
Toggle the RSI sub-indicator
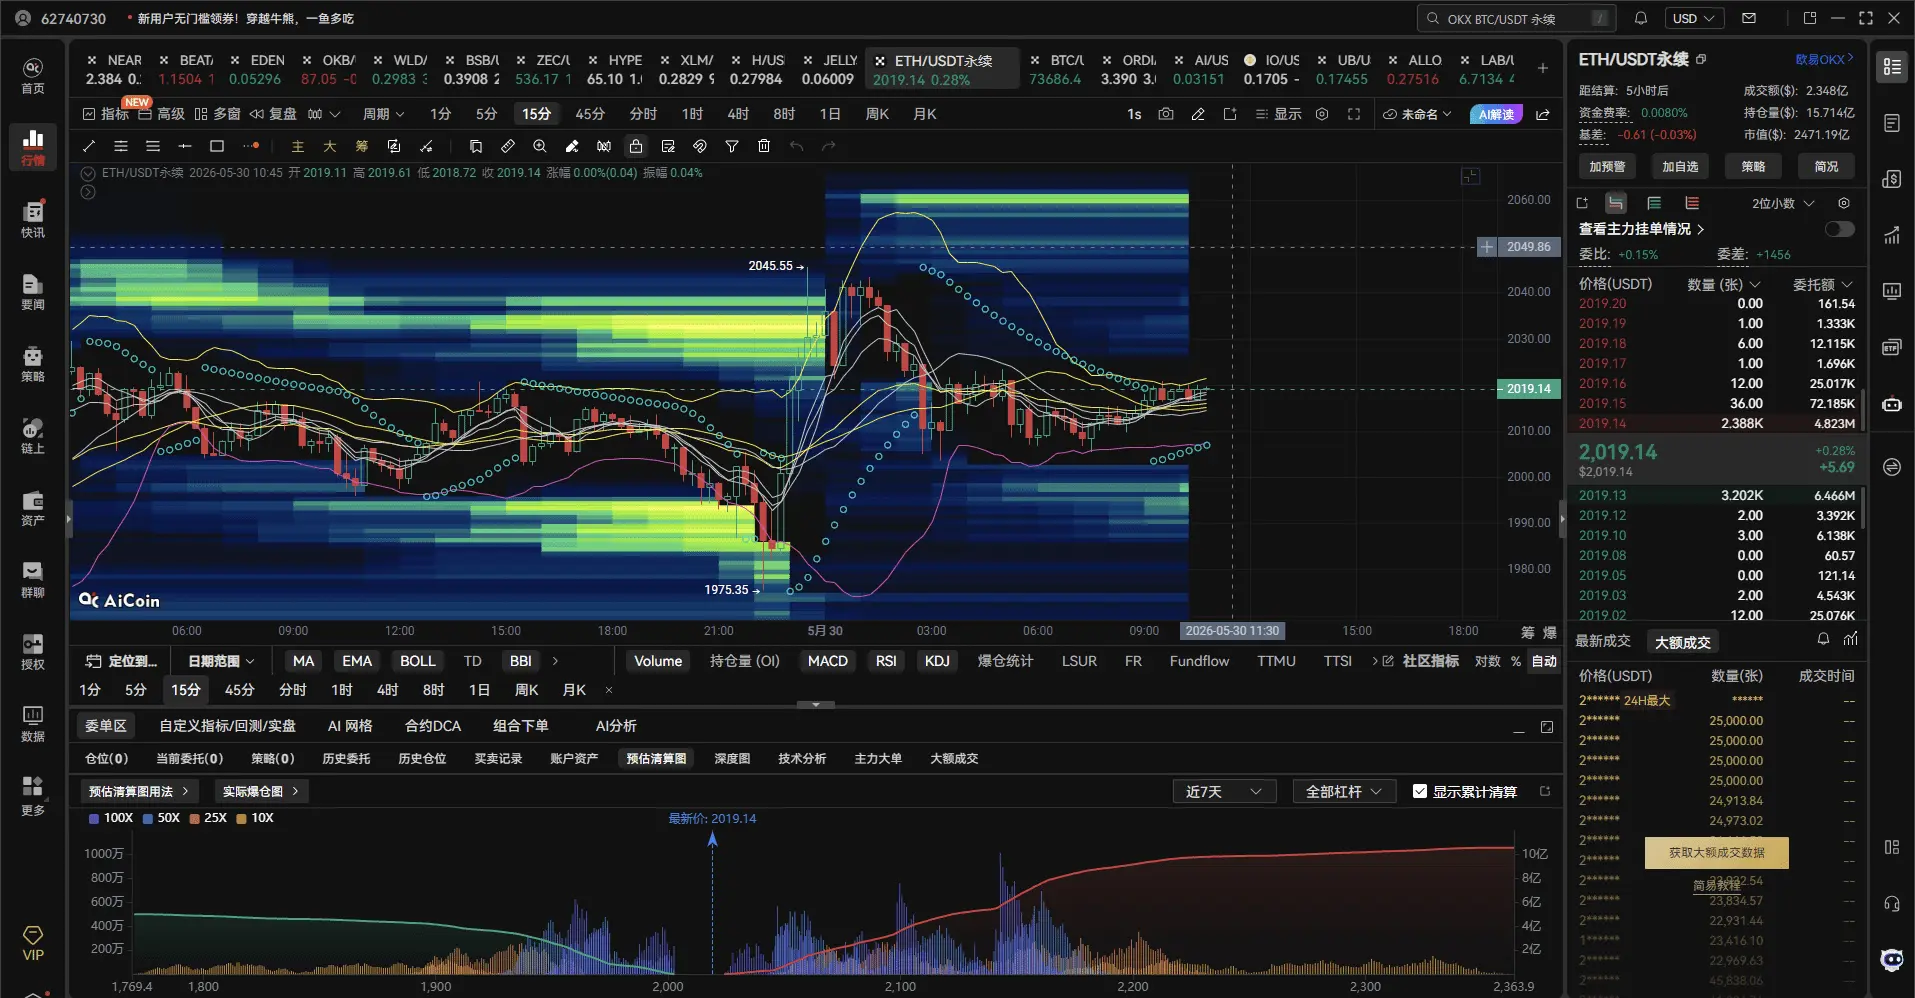[886, 661]
